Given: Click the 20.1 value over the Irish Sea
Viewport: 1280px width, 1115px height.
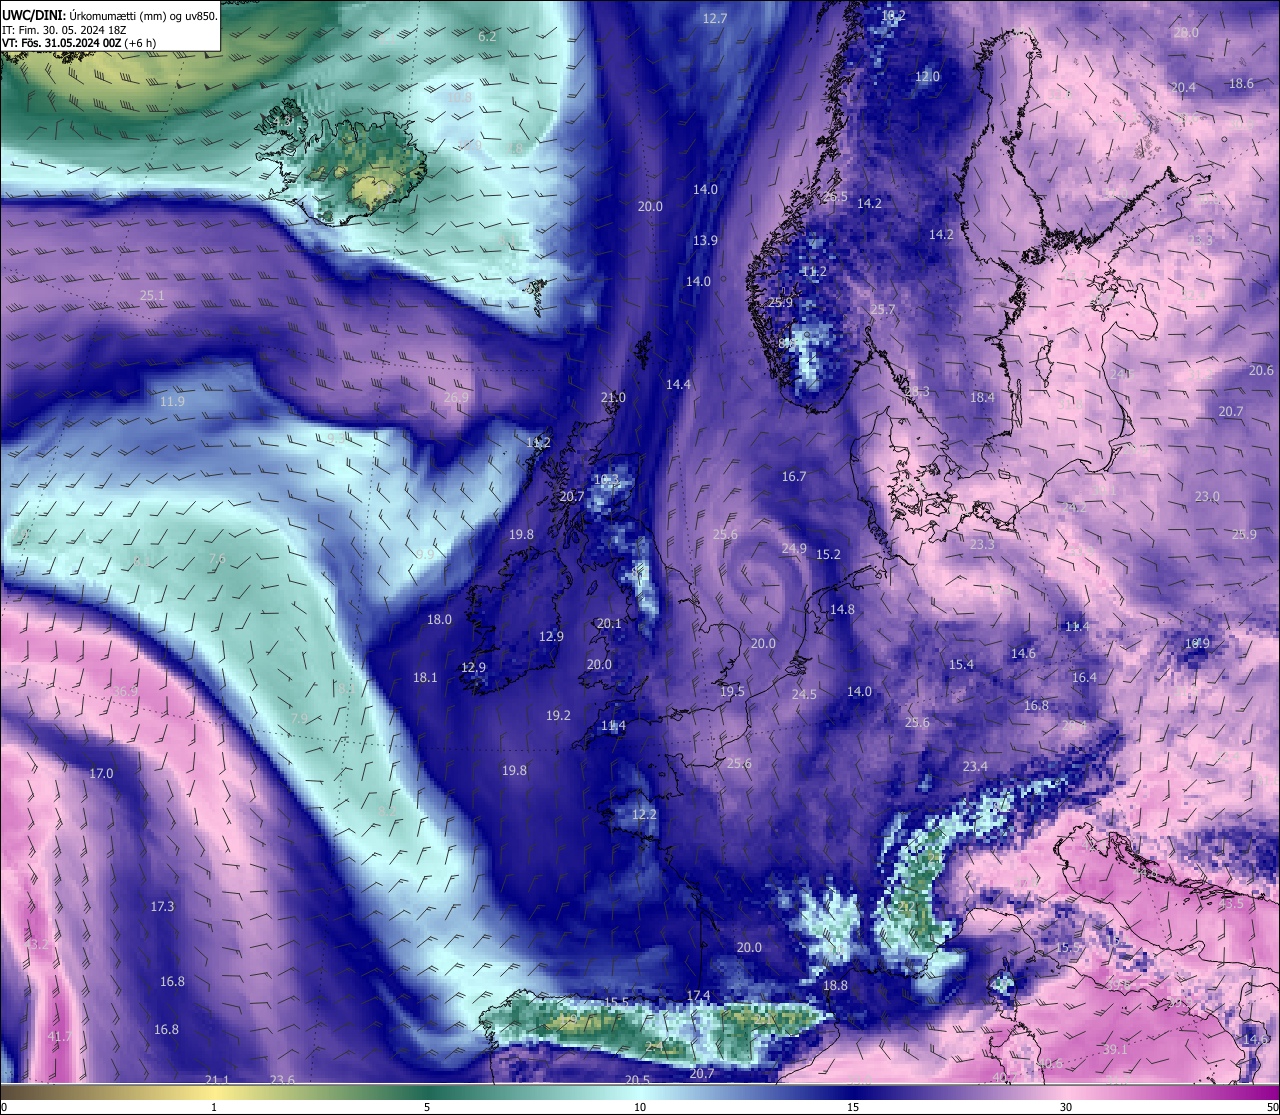Looking at the screenshot, I should coord(609,624).
